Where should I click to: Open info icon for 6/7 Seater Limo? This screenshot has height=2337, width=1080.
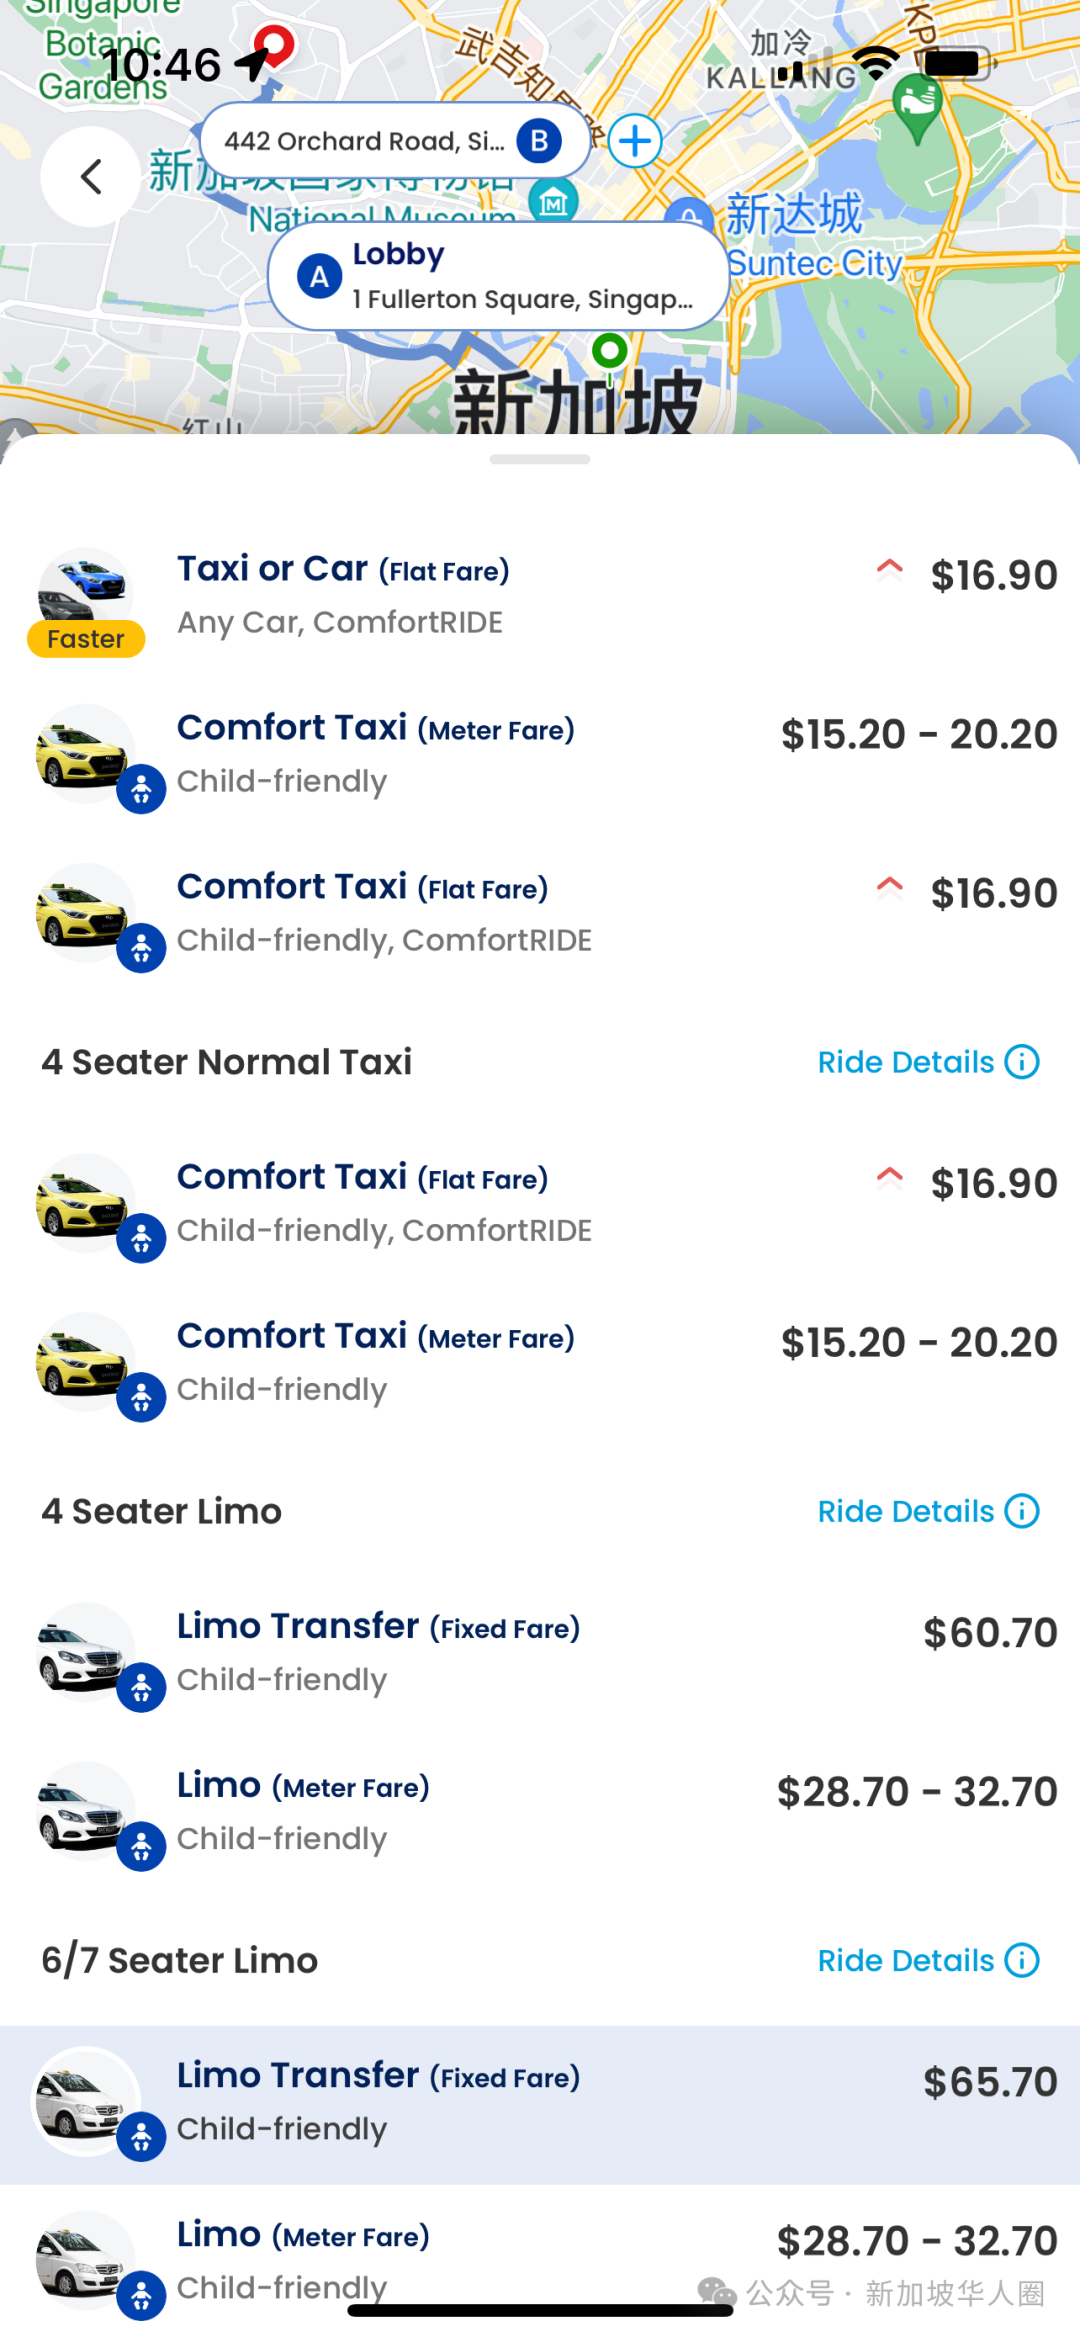[1022, 1960]
